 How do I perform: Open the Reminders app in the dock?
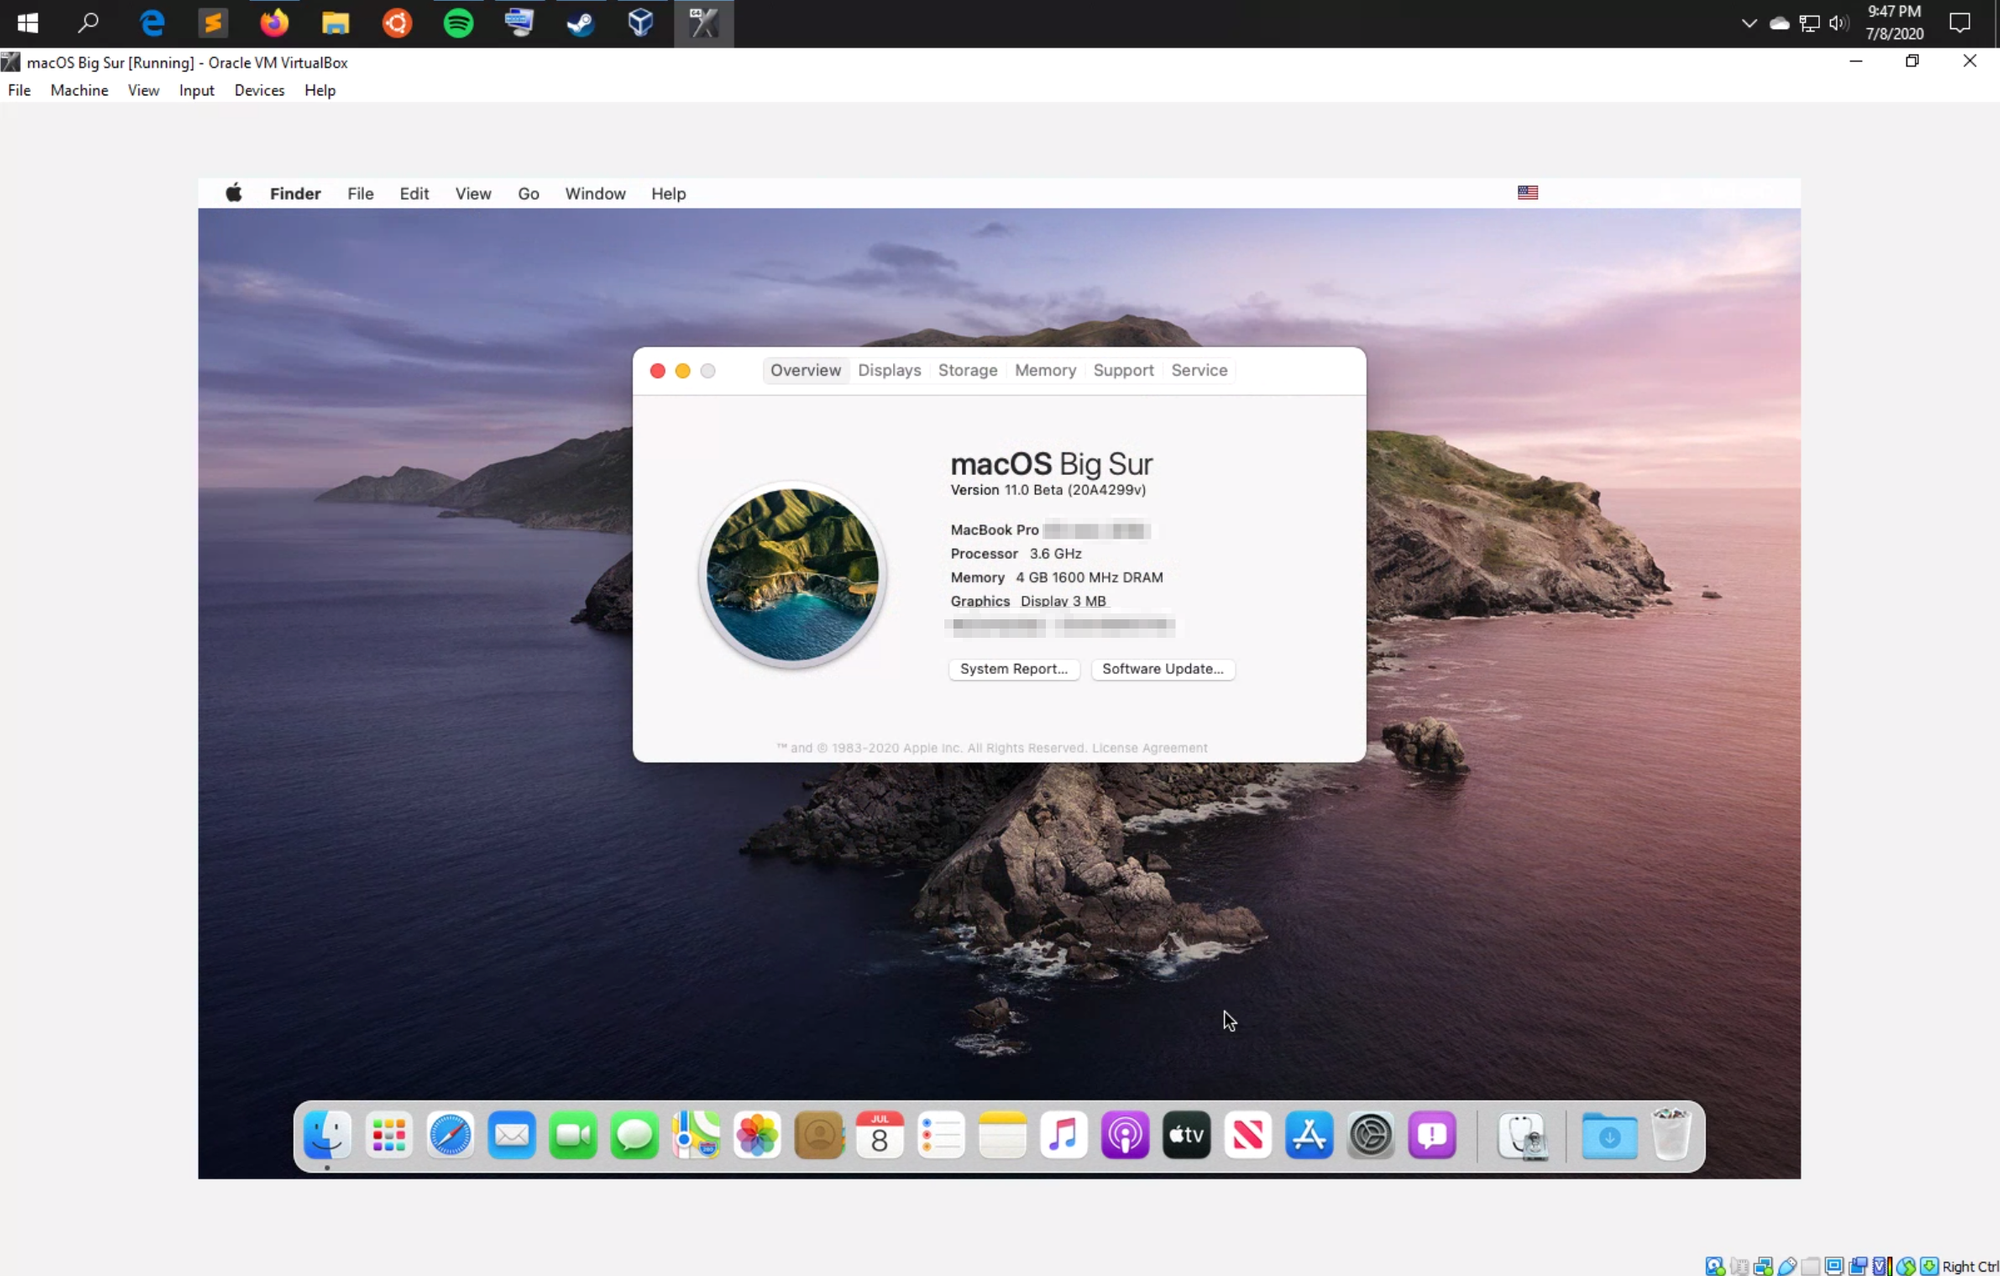(x=941, y=1135)
